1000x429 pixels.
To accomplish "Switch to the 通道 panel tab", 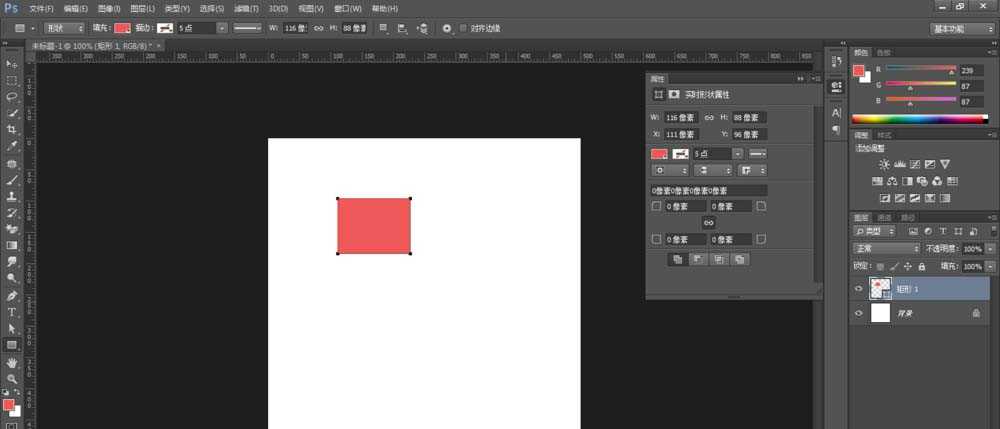I will coord(884,217).
